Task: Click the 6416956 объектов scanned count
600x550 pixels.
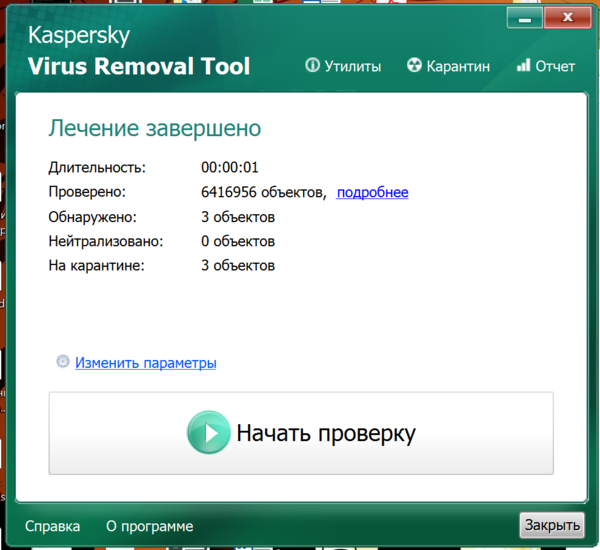Action: pyautogui.click(x=263, y=193)
